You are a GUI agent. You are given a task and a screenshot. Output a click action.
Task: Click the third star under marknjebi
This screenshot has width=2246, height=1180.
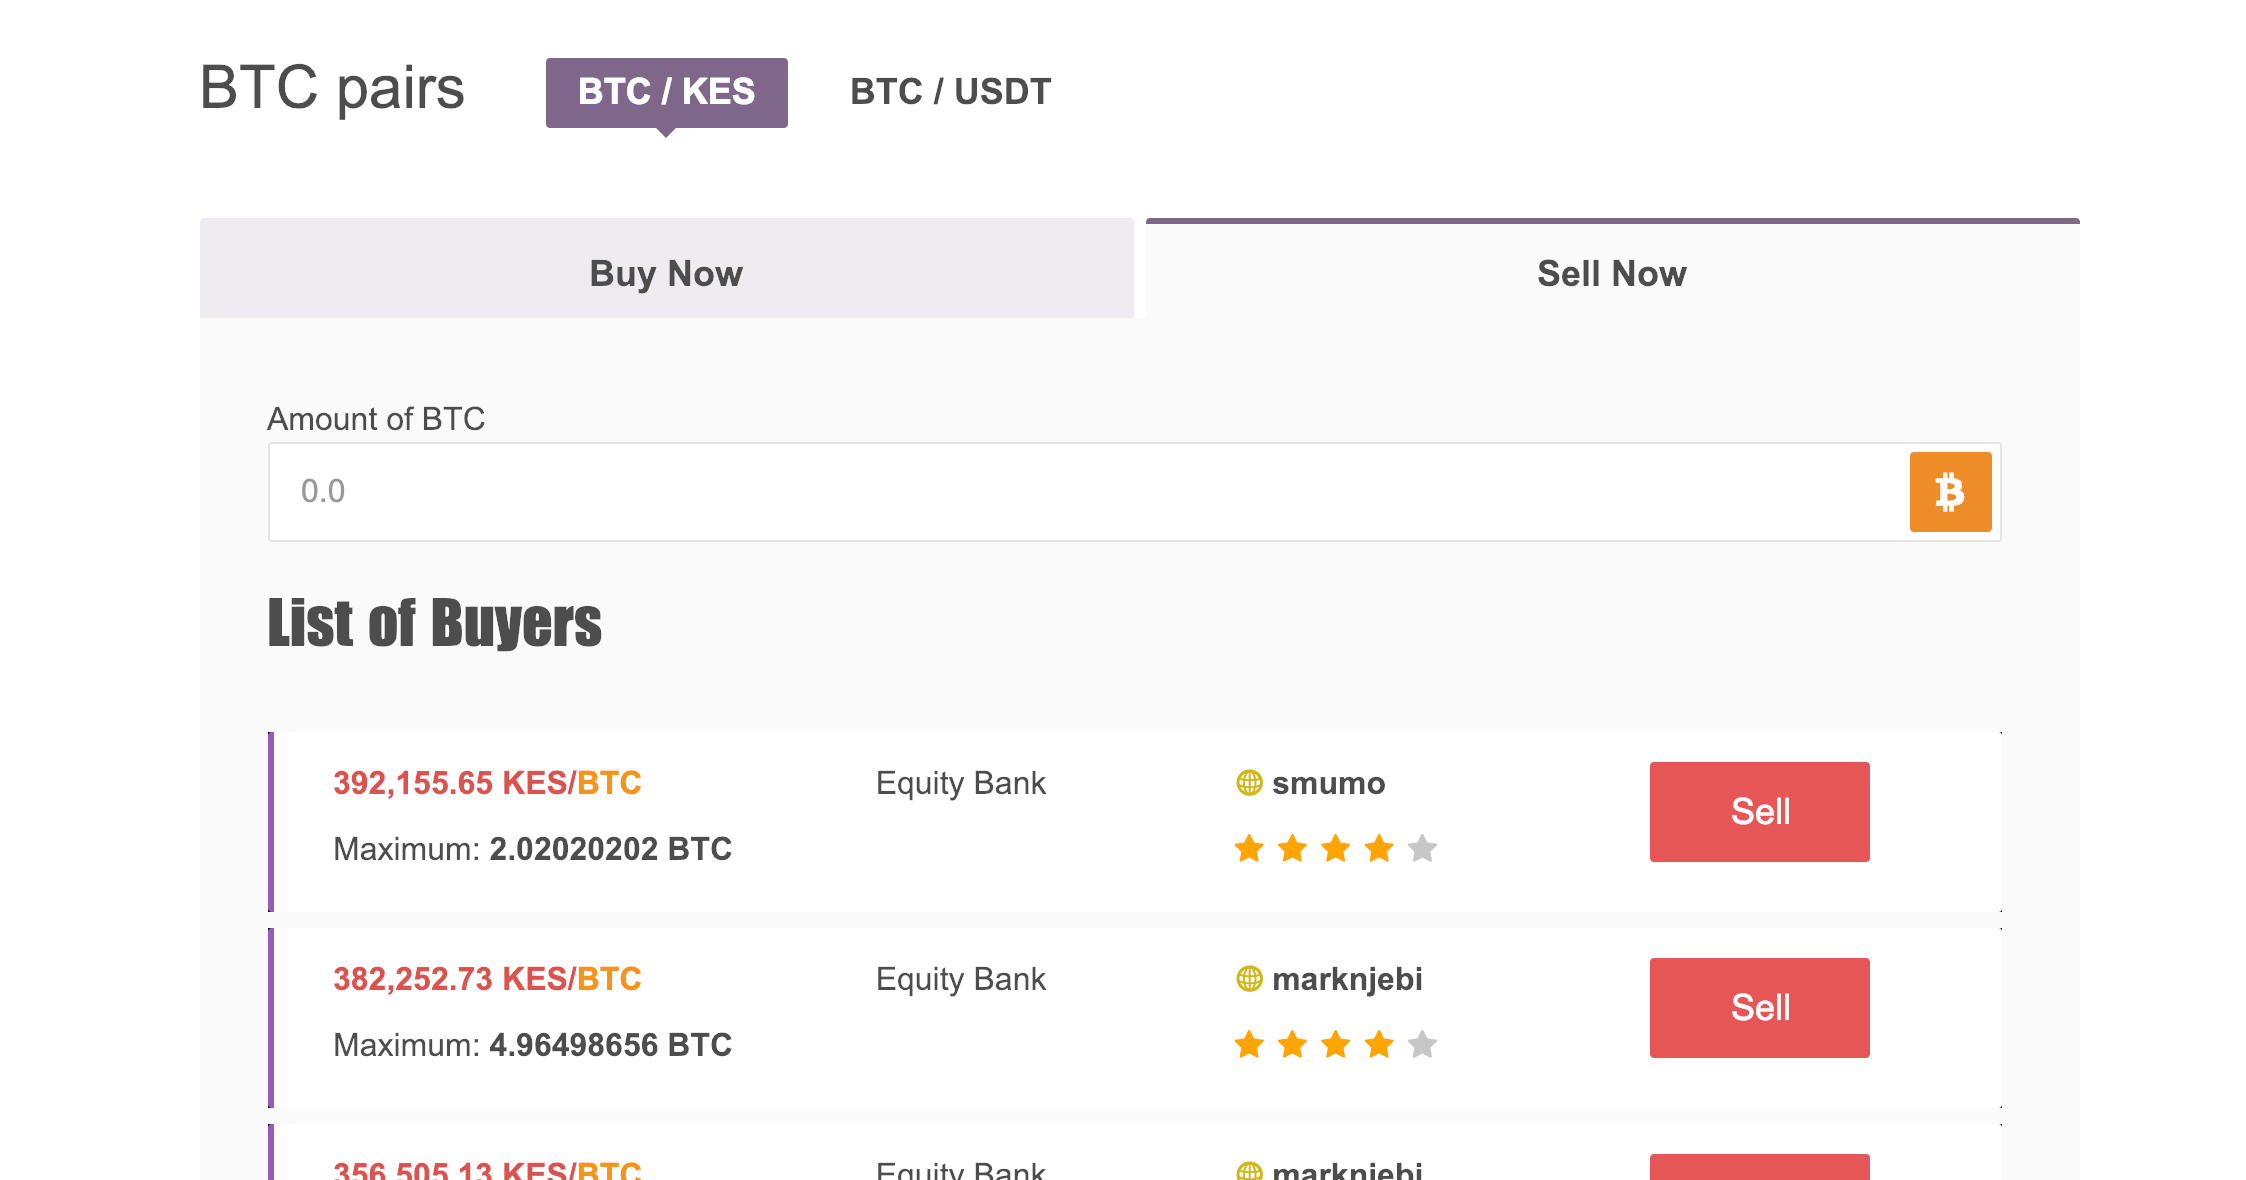pyautogui.click(x=1334, y=1044)
